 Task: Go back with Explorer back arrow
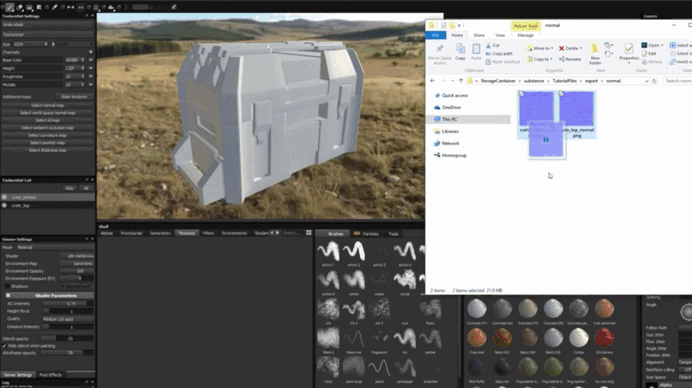coord(432,81)
